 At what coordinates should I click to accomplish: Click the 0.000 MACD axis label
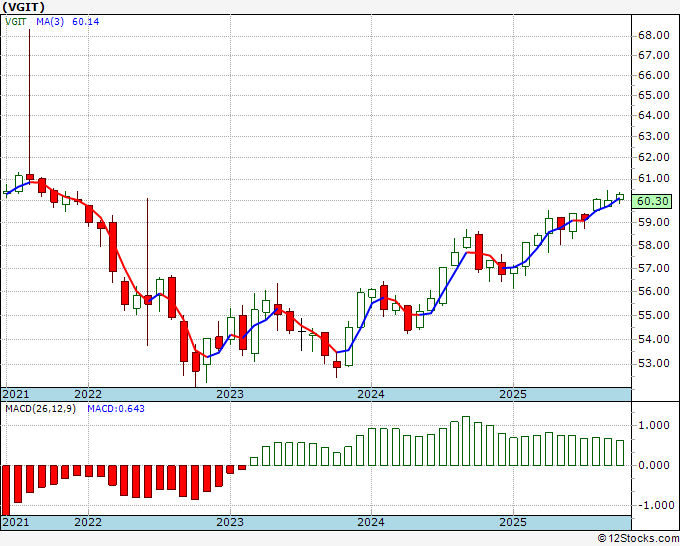[654, 465]
